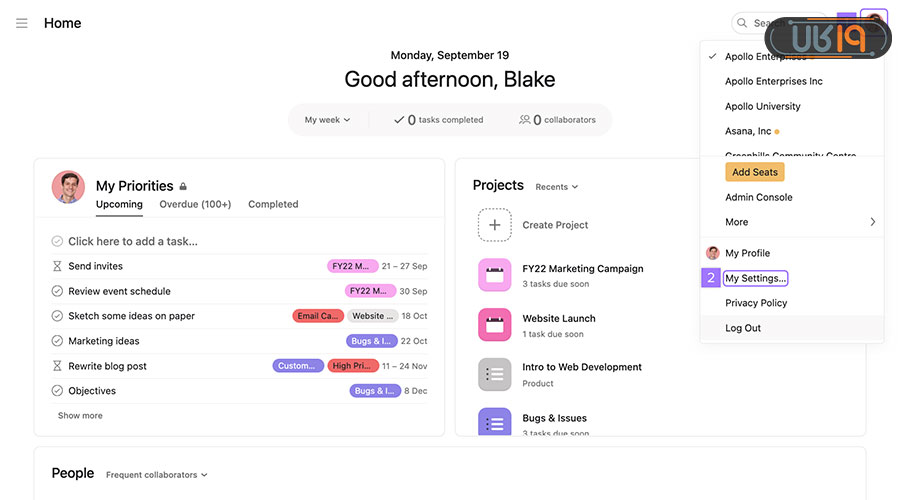Complete the Marketing ideas task

click(x=57, y=341)
